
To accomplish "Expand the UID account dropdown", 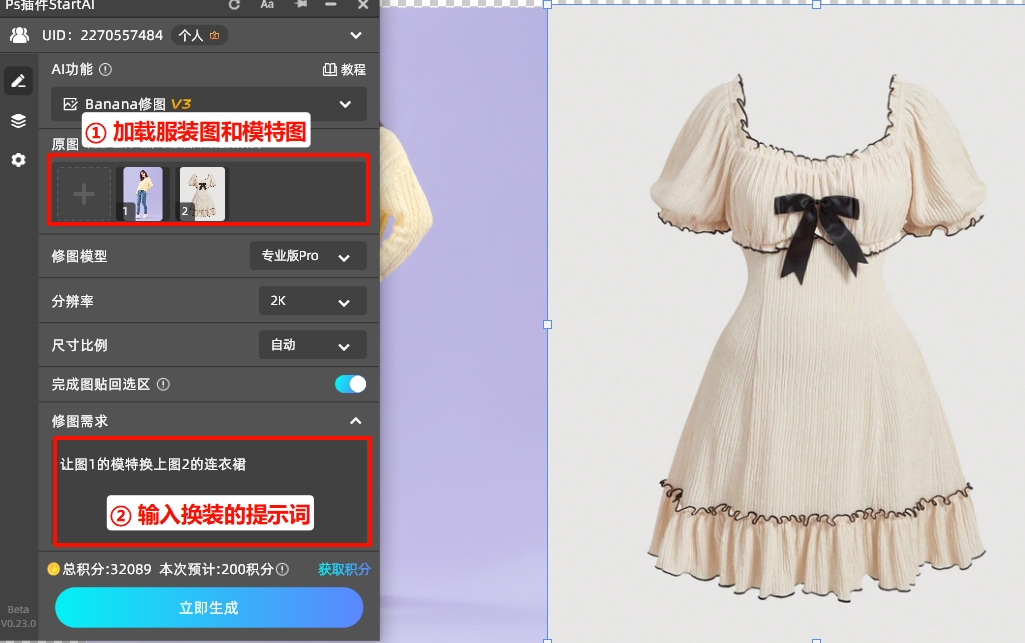I will (x=355, y=33).
